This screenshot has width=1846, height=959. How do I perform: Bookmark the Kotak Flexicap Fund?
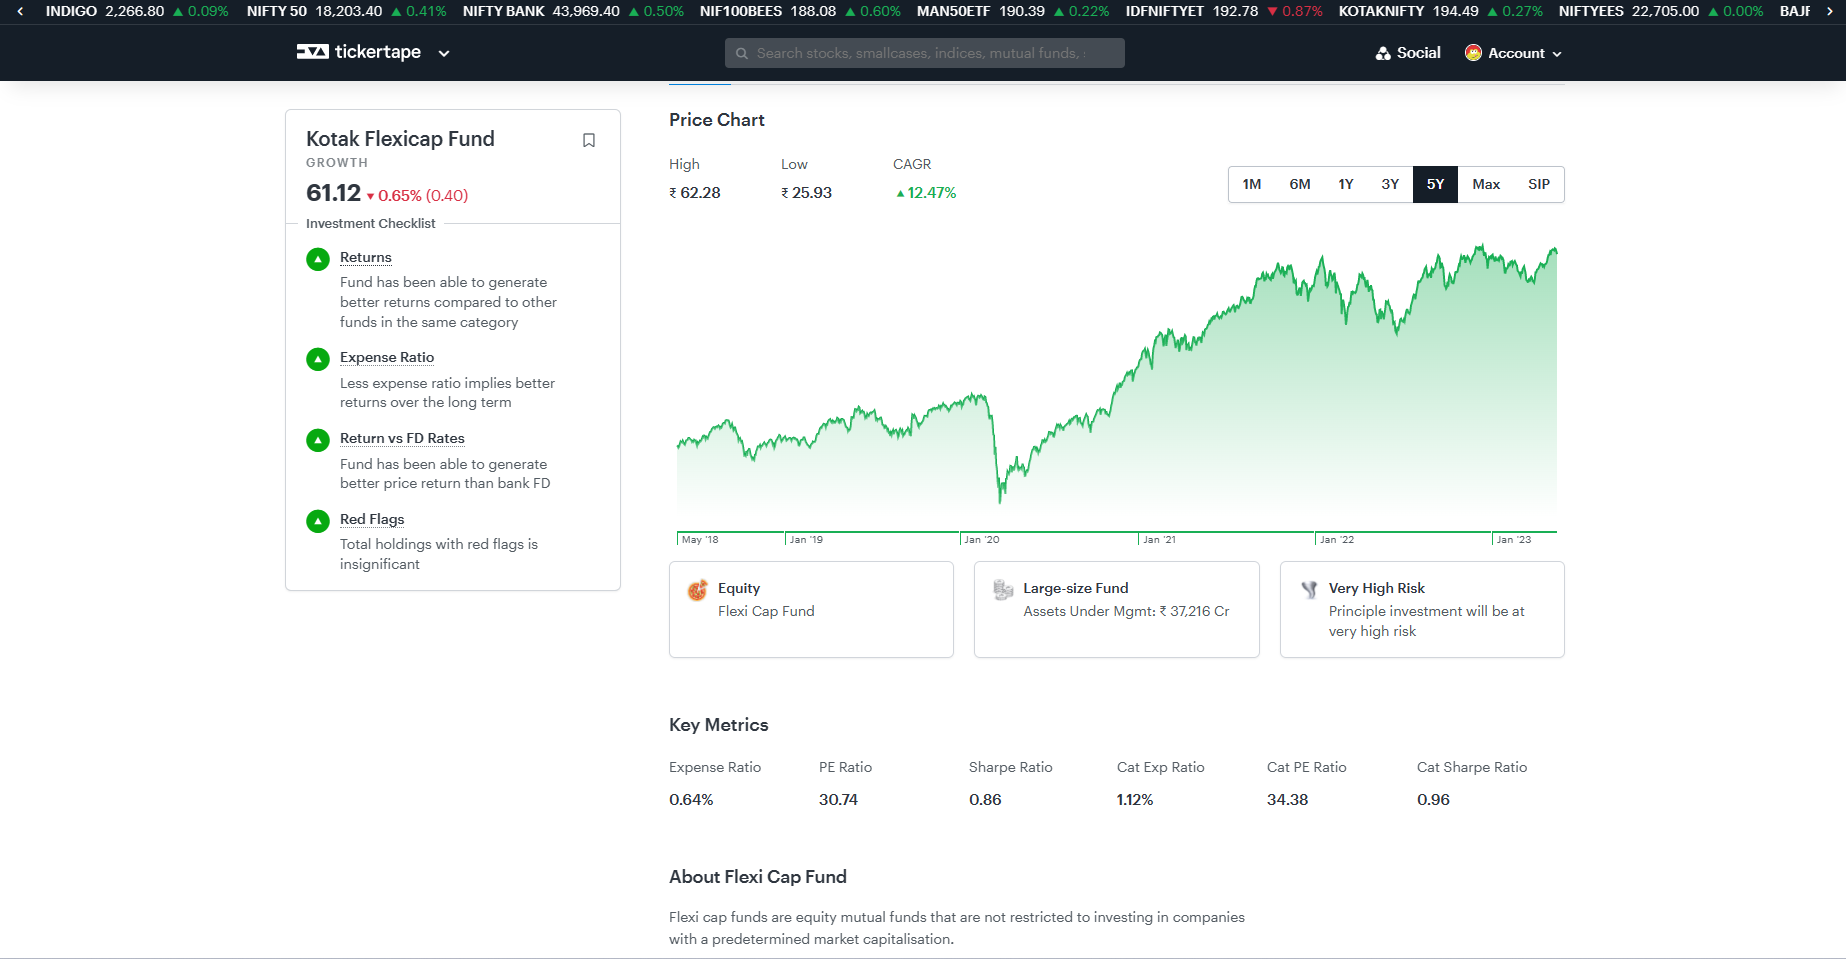pyautogui.click(x=589, y=140)
